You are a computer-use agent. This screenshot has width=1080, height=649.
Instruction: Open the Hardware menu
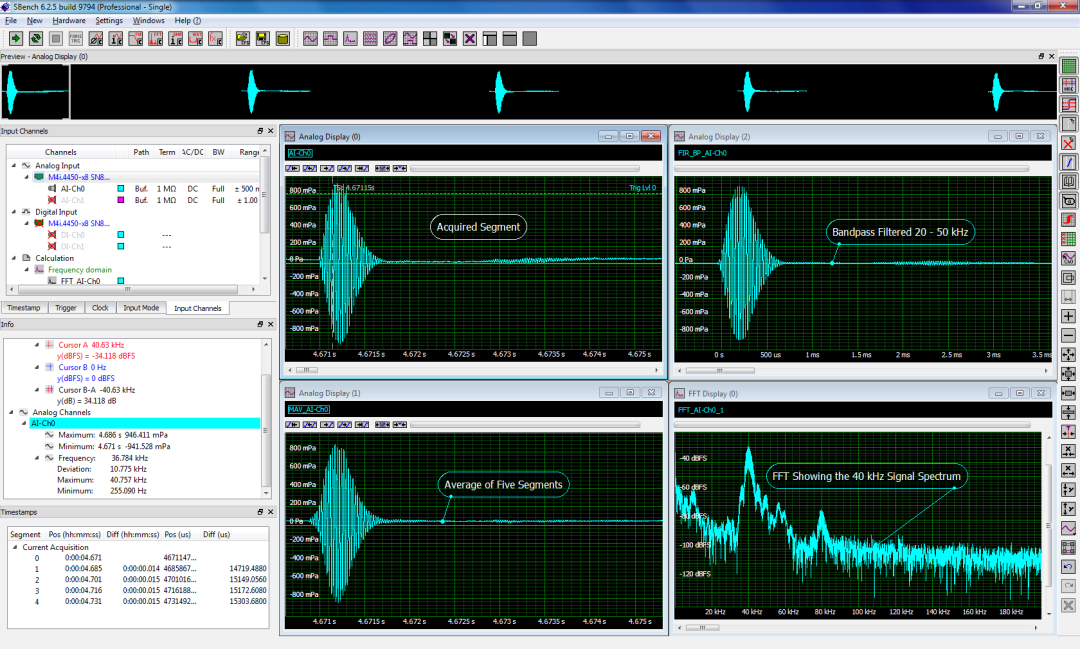(x=69, y=20)
